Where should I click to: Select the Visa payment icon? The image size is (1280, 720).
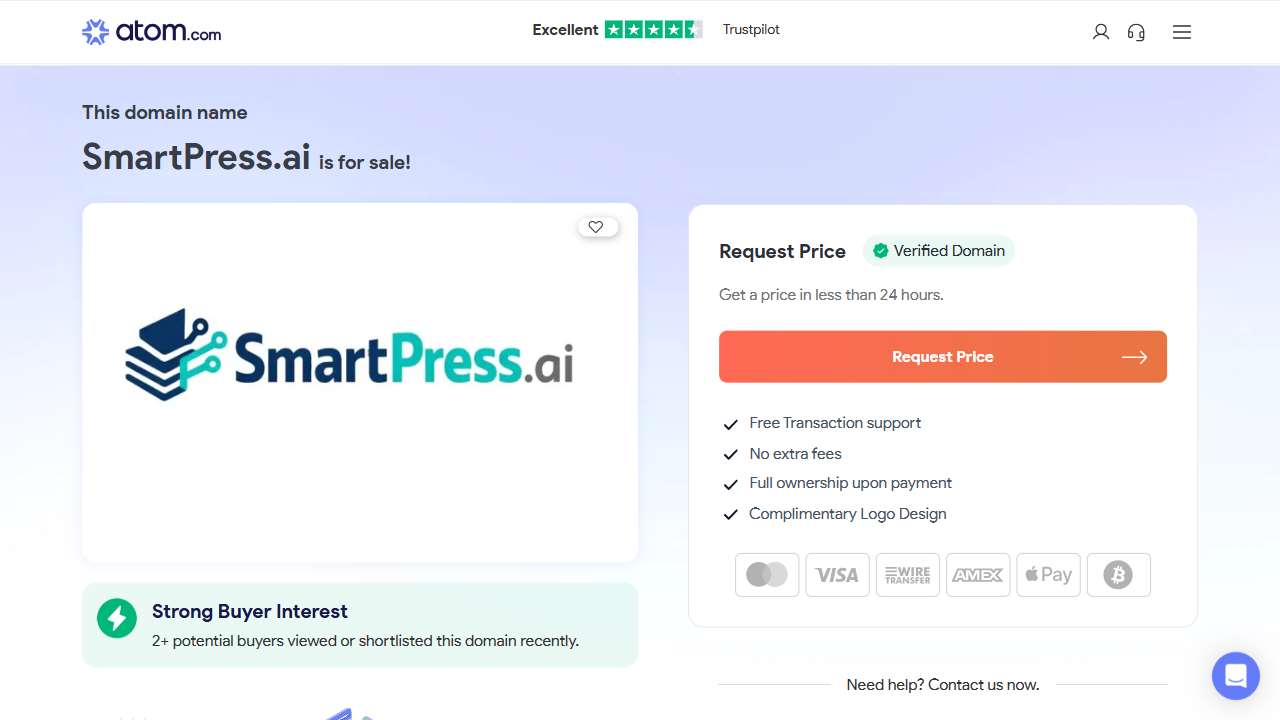837,574
